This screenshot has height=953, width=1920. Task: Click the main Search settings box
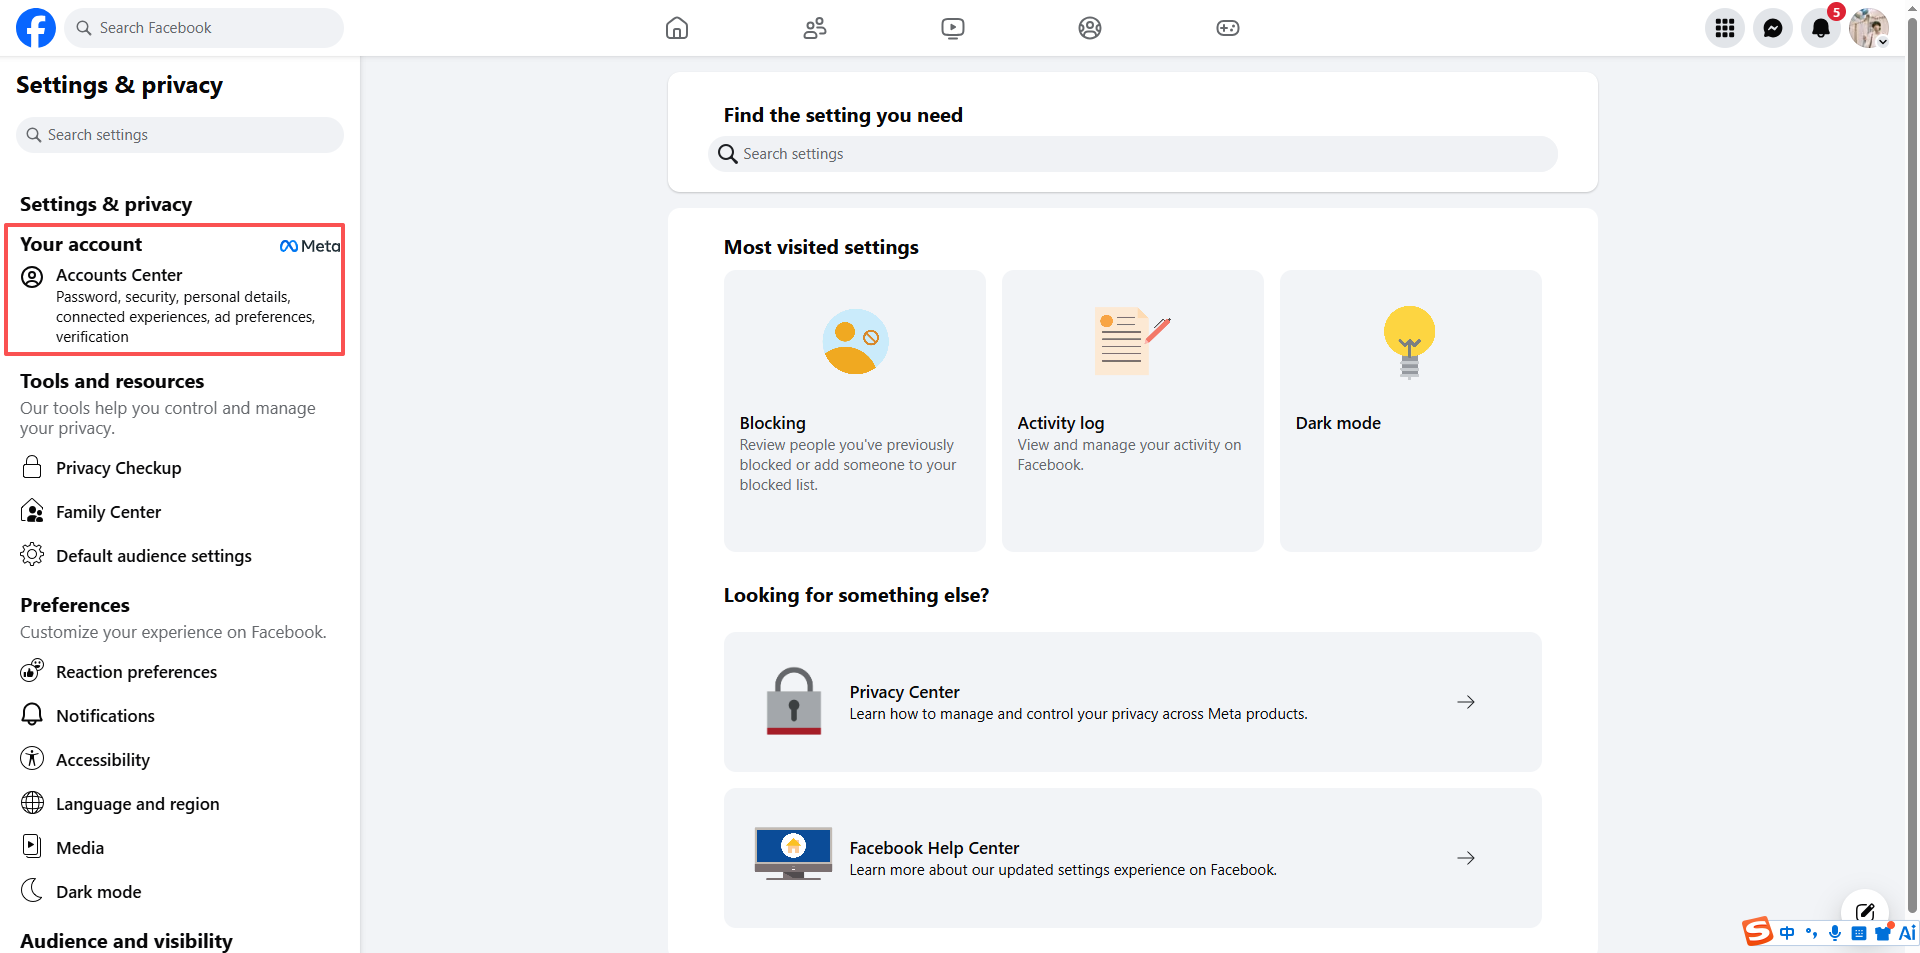click(x=1132, y=154)
